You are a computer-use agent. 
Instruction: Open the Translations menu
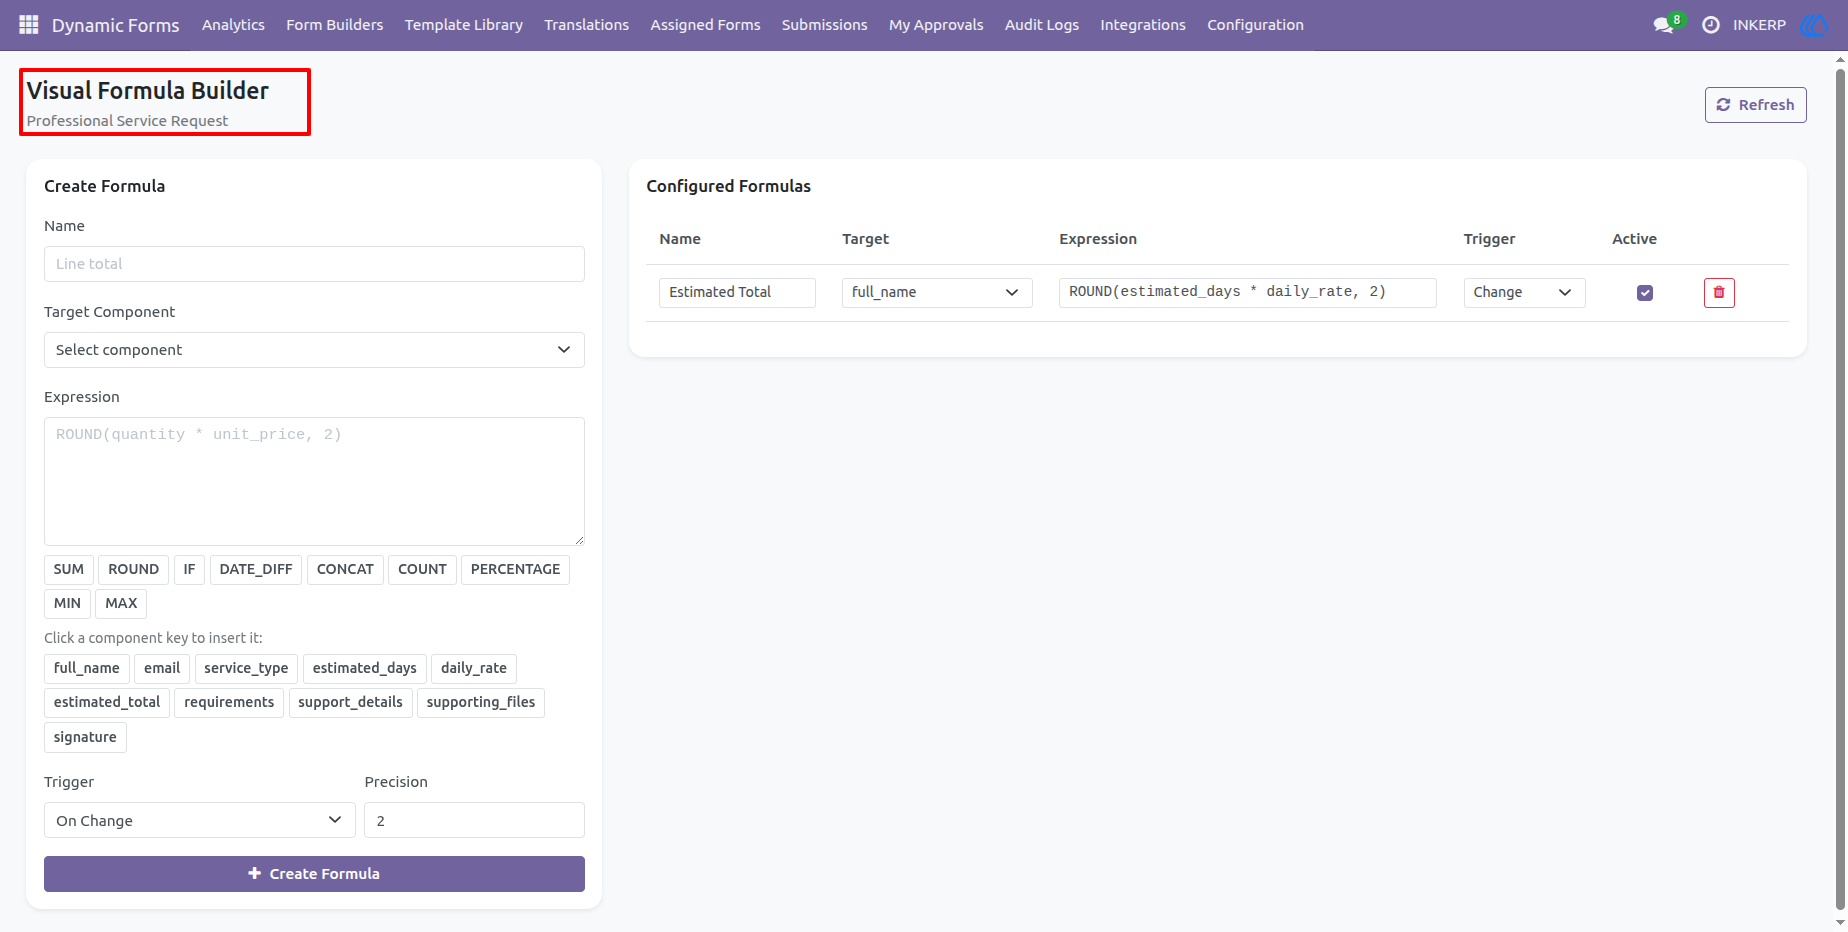587,25
